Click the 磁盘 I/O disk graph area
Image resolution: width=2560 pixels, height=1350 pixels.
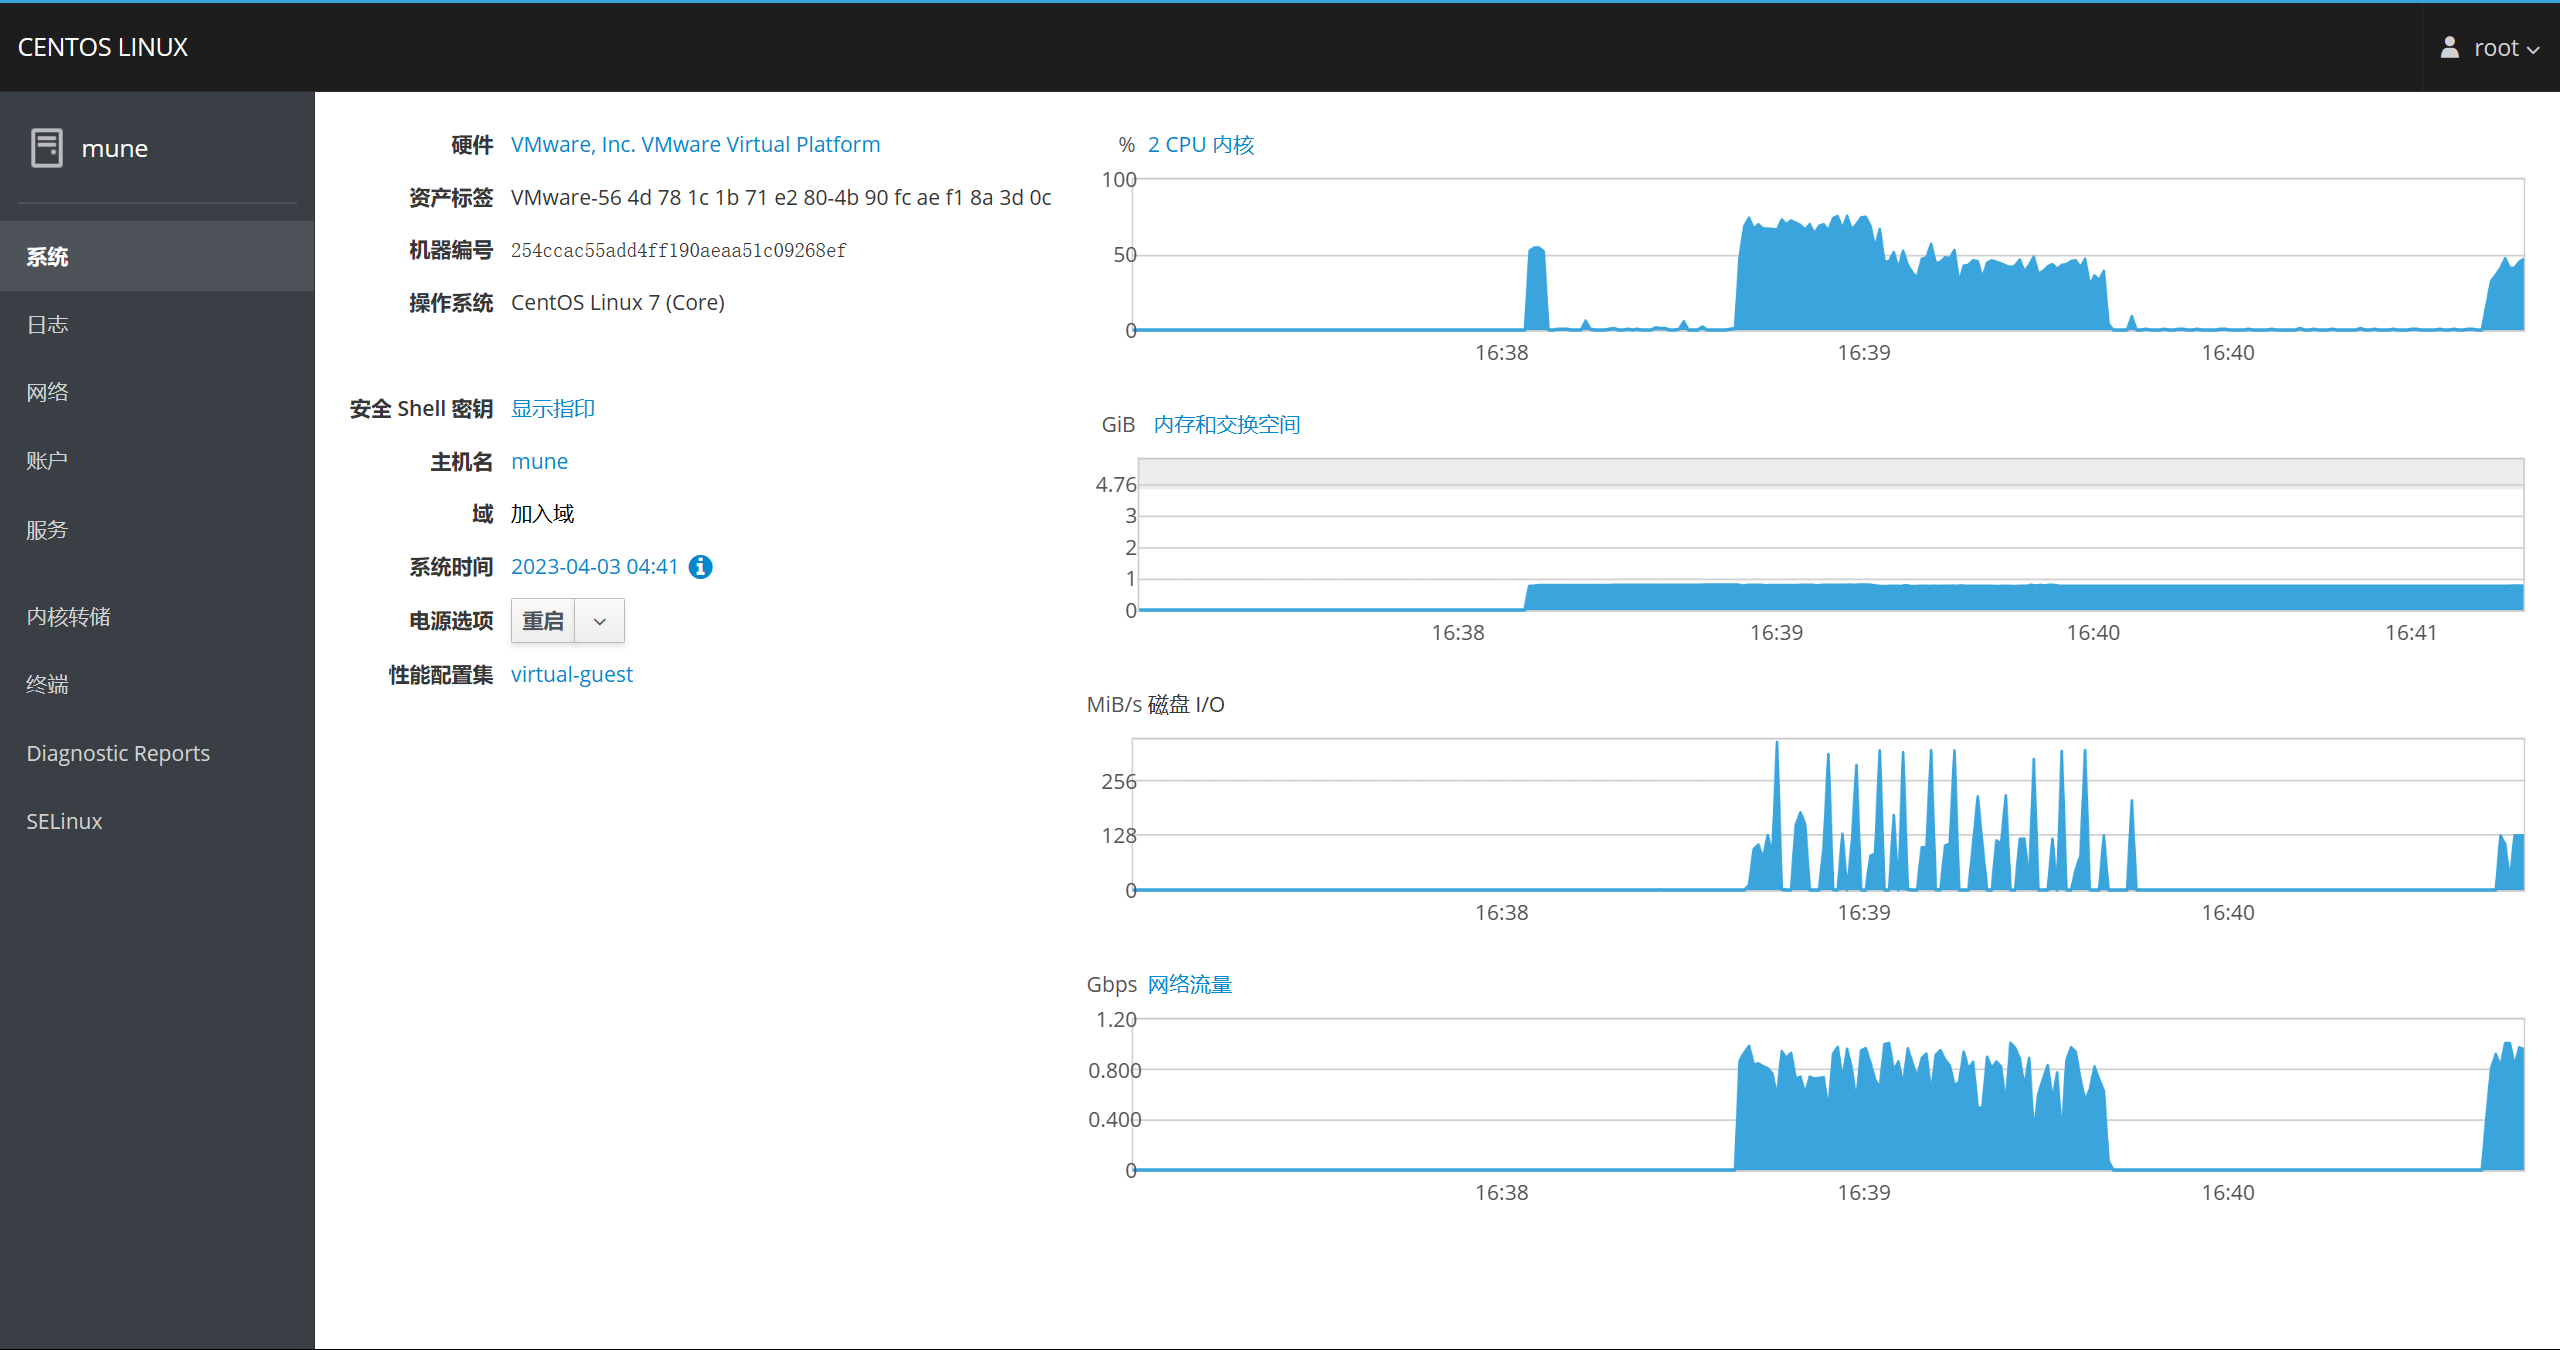click(1828, 815)
